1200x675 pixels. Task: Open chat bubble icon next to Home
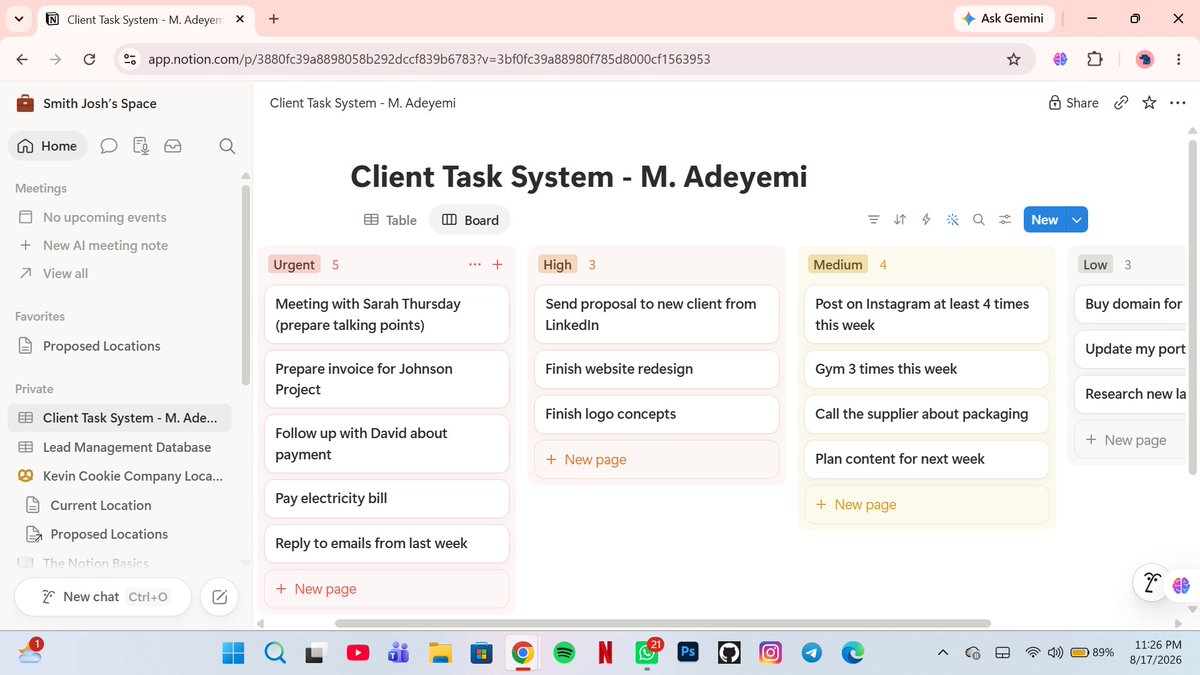tap(109, 146)
